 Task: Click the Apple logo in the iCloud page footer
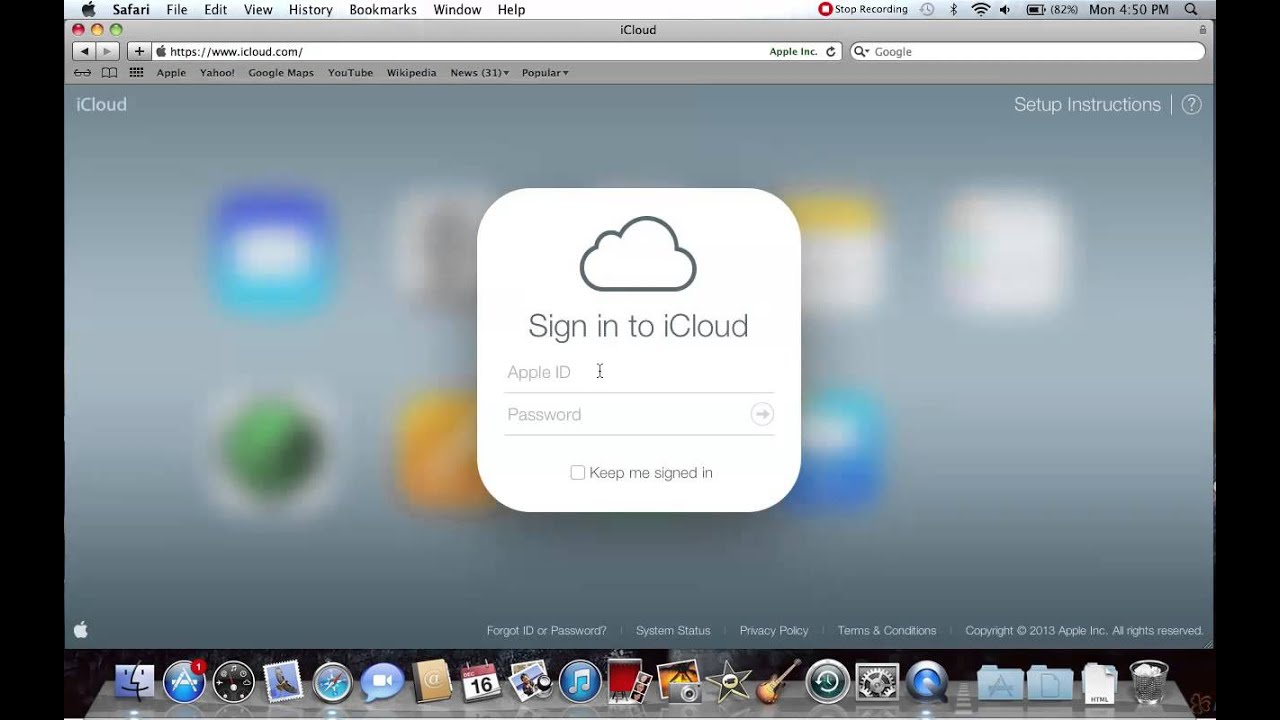(x=81, y=630)
